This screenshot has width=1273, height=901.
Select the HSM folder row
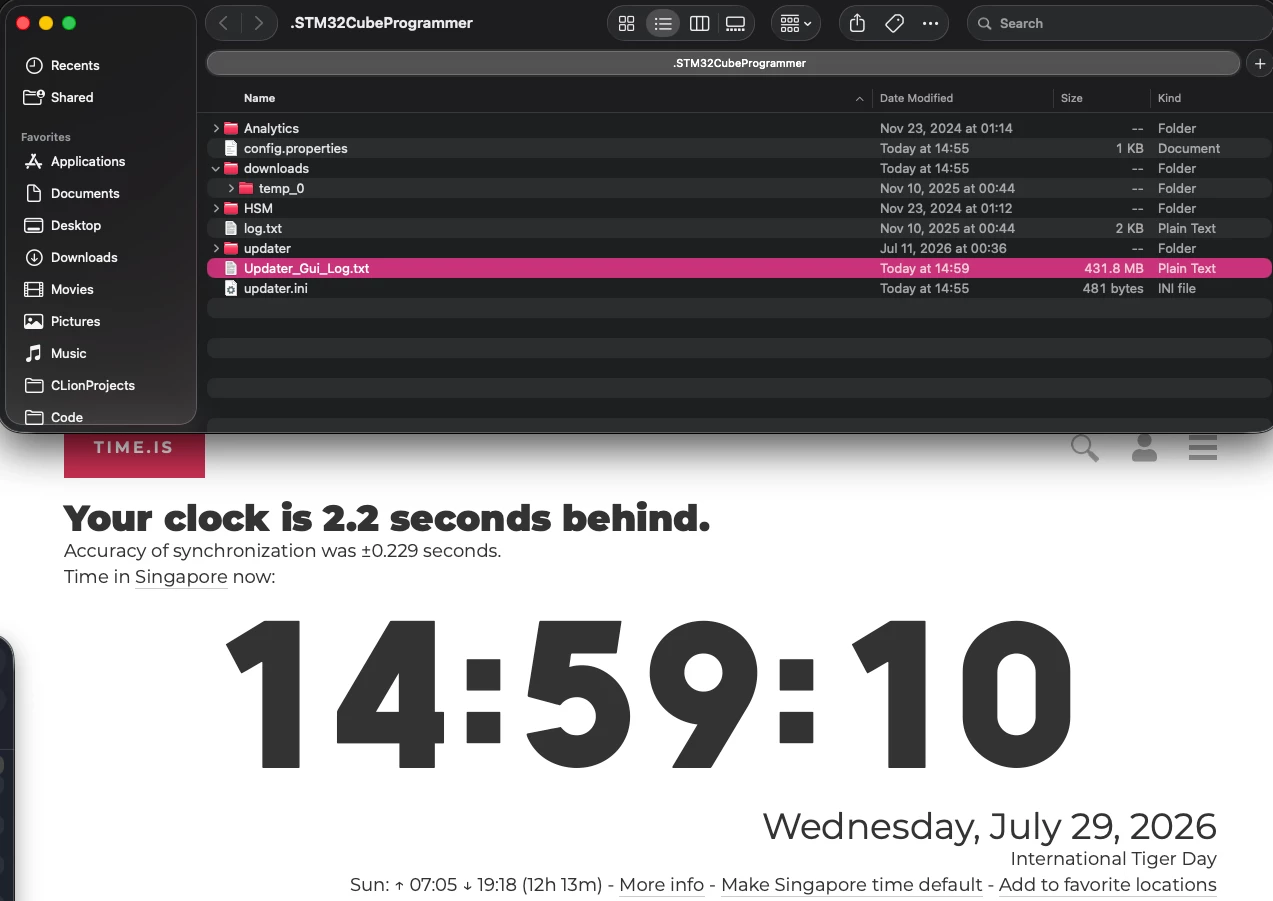(x=739, y=208)
